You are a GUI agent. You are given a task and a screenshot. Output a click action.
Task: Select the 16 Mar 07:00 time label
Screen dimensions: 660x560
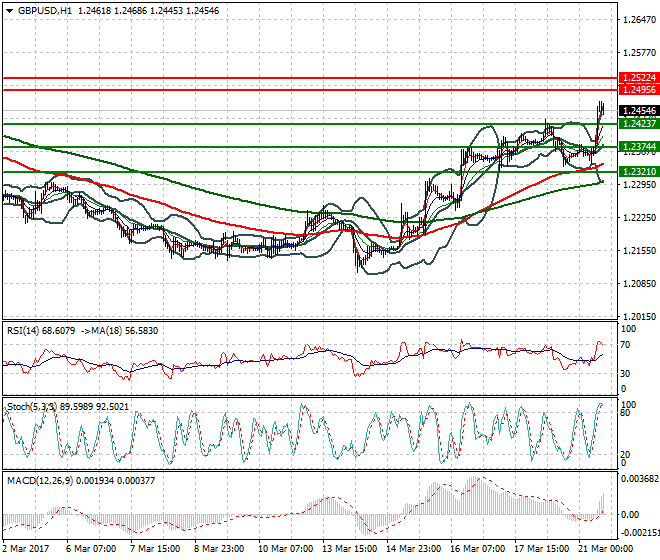click(477, 549)
